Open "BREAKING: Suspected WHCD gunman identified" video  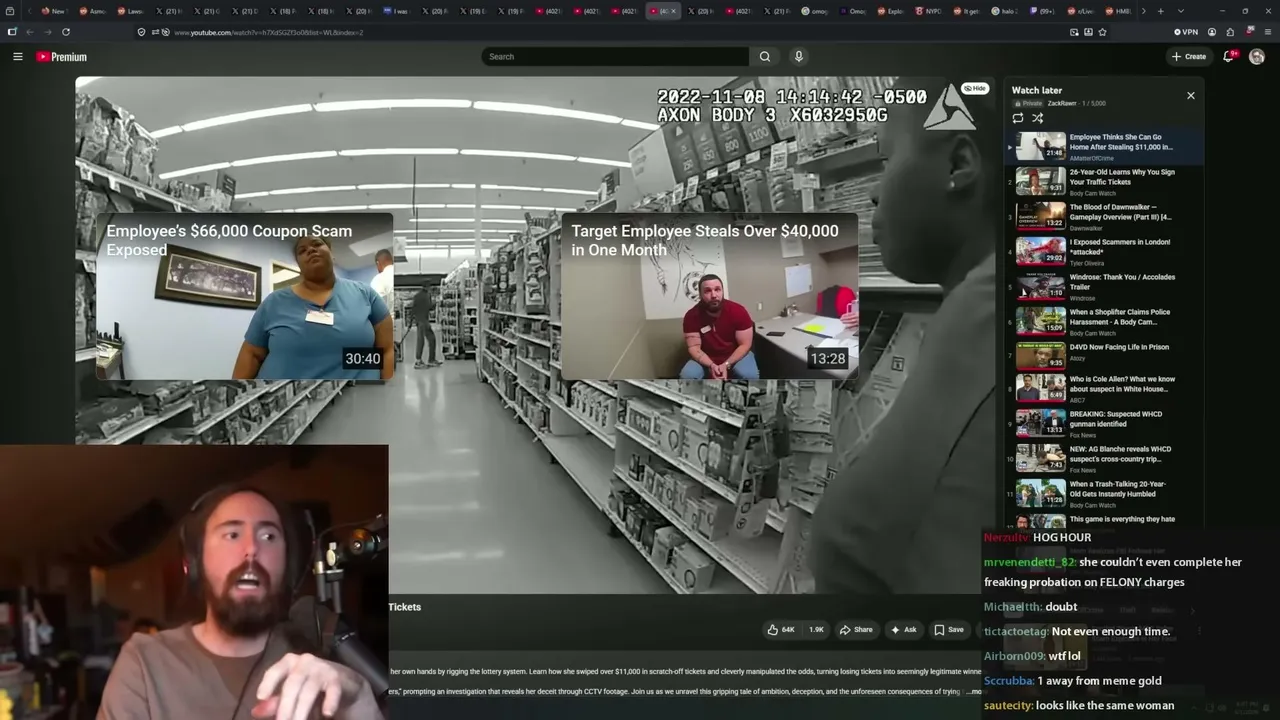pyautogui.click(x=1104, y=423)
